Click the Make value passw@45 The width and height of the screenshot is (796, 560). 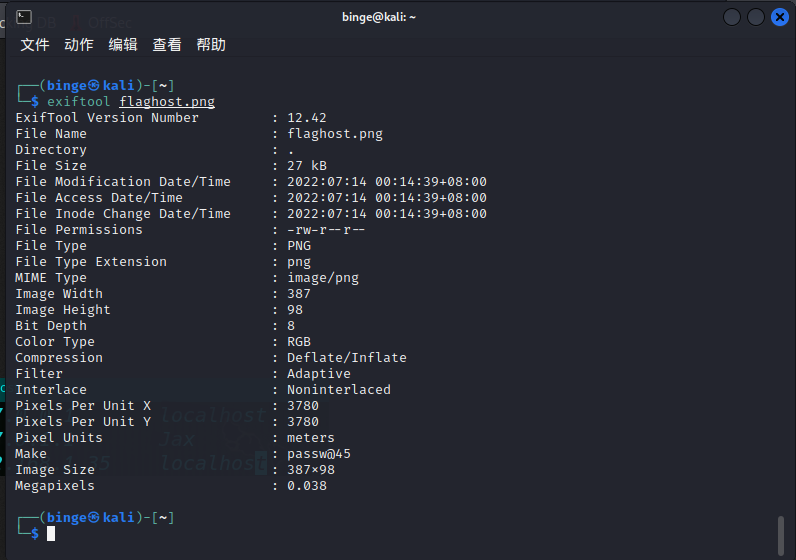pos(319,454)
